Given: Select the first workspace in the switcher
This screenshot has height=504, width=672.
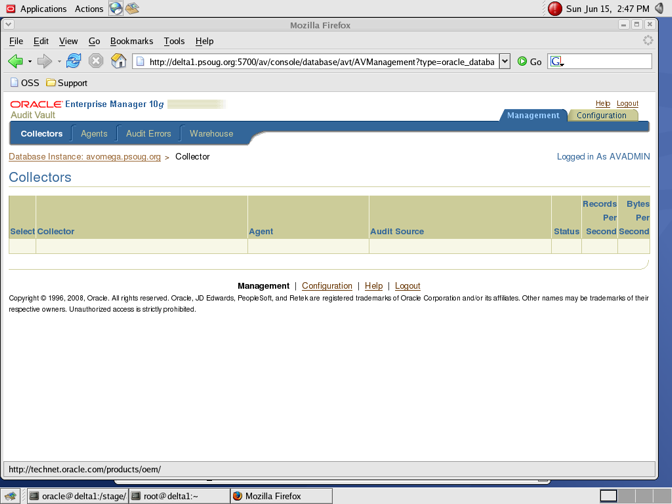Looking at the screenshot, I should click(x=608, y=496).
